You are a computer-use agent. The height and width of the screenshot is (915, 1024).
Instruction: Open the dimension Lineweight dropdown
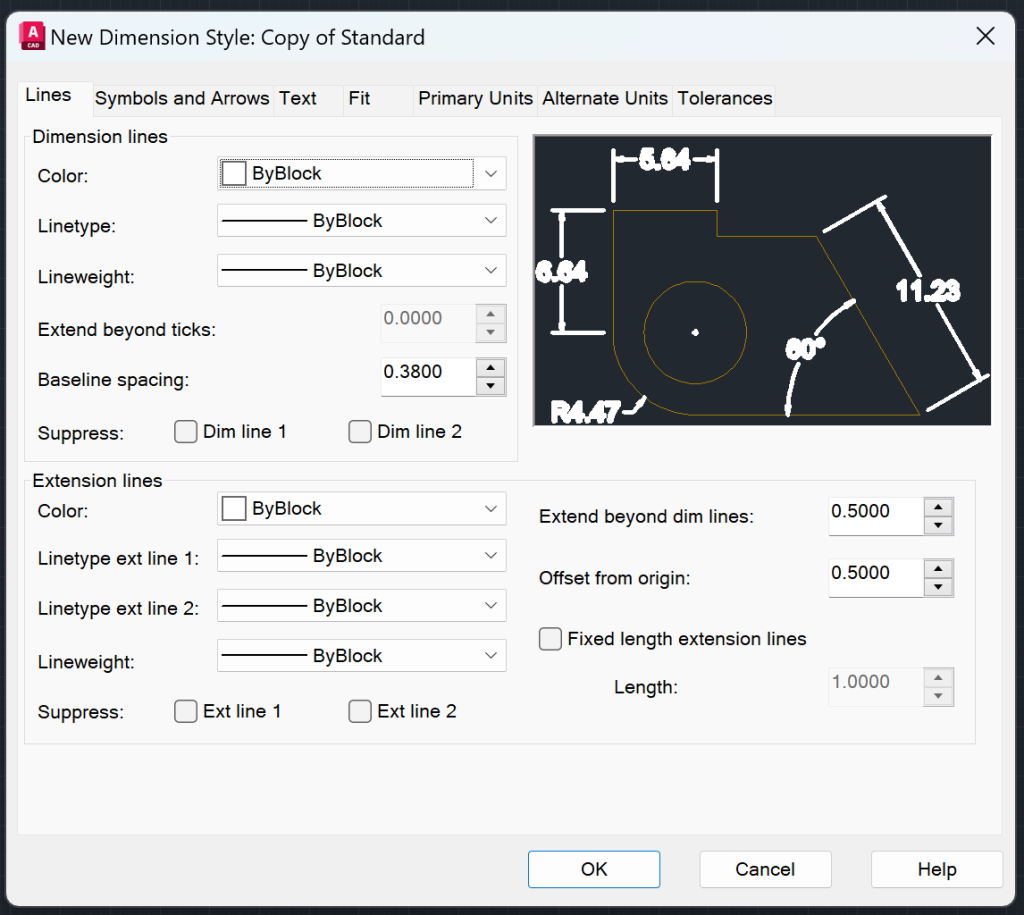[x=490, y=270]
